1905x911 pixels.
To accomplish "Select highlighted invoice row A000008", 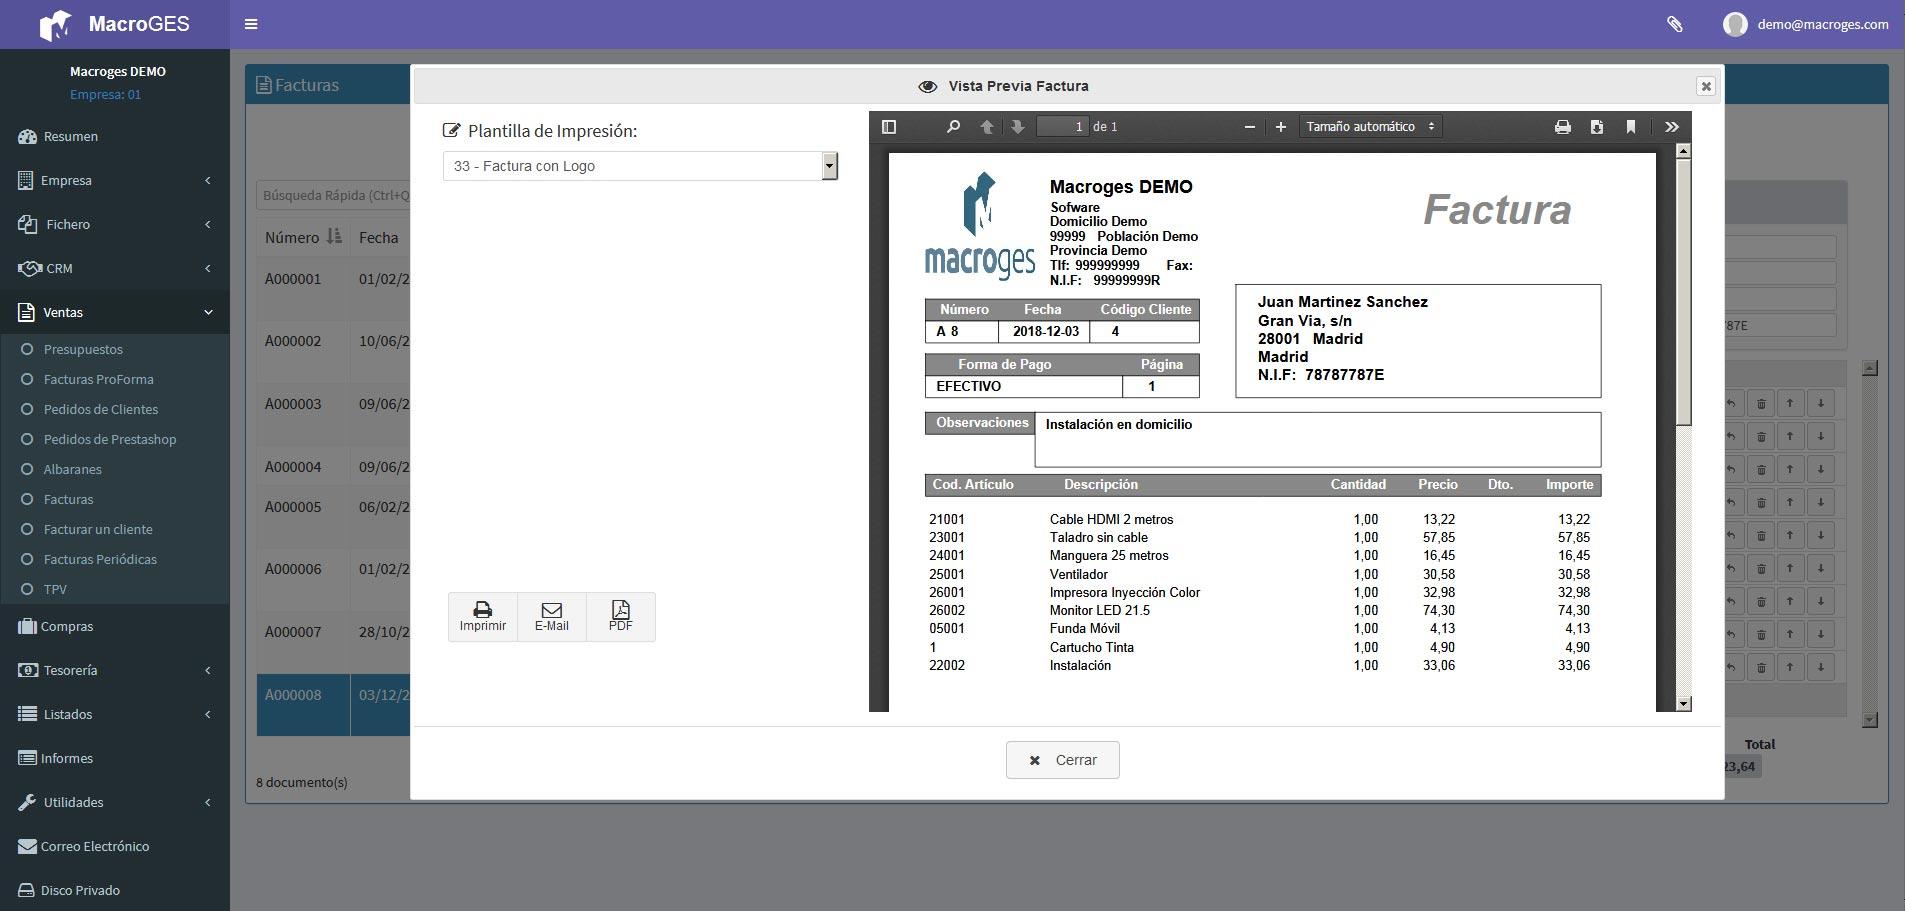I will [x=333, y=705].
